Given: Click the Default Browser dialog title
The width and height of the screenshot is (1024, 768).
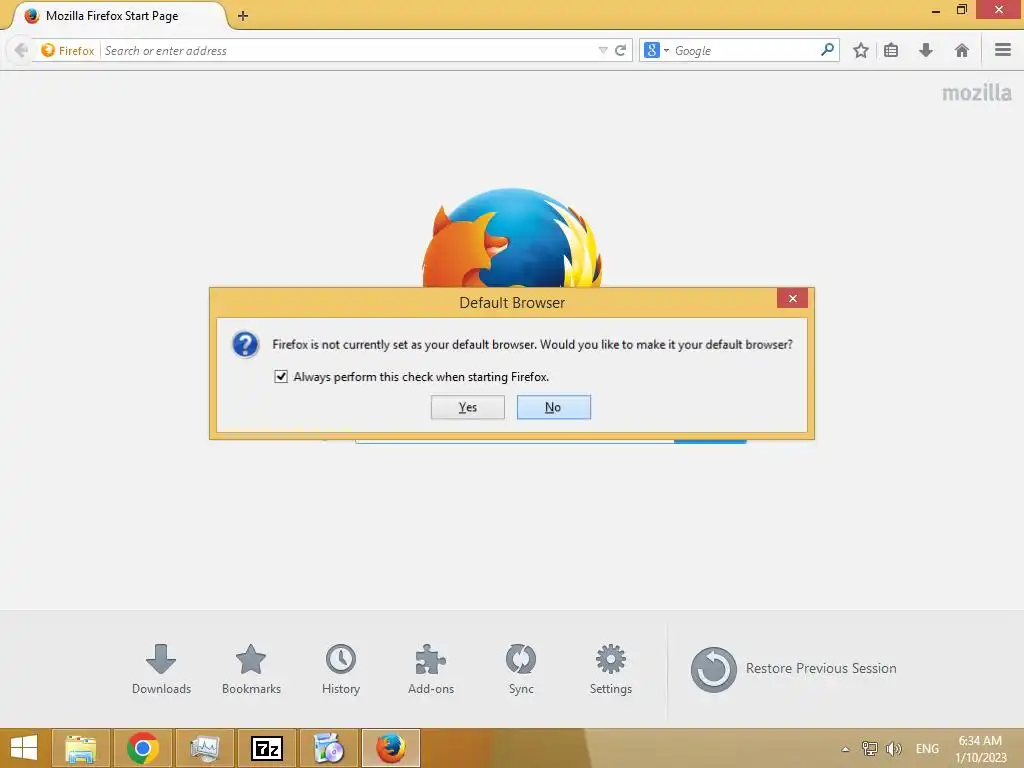Looking at the screenshot, I should (x=511, y=302).
